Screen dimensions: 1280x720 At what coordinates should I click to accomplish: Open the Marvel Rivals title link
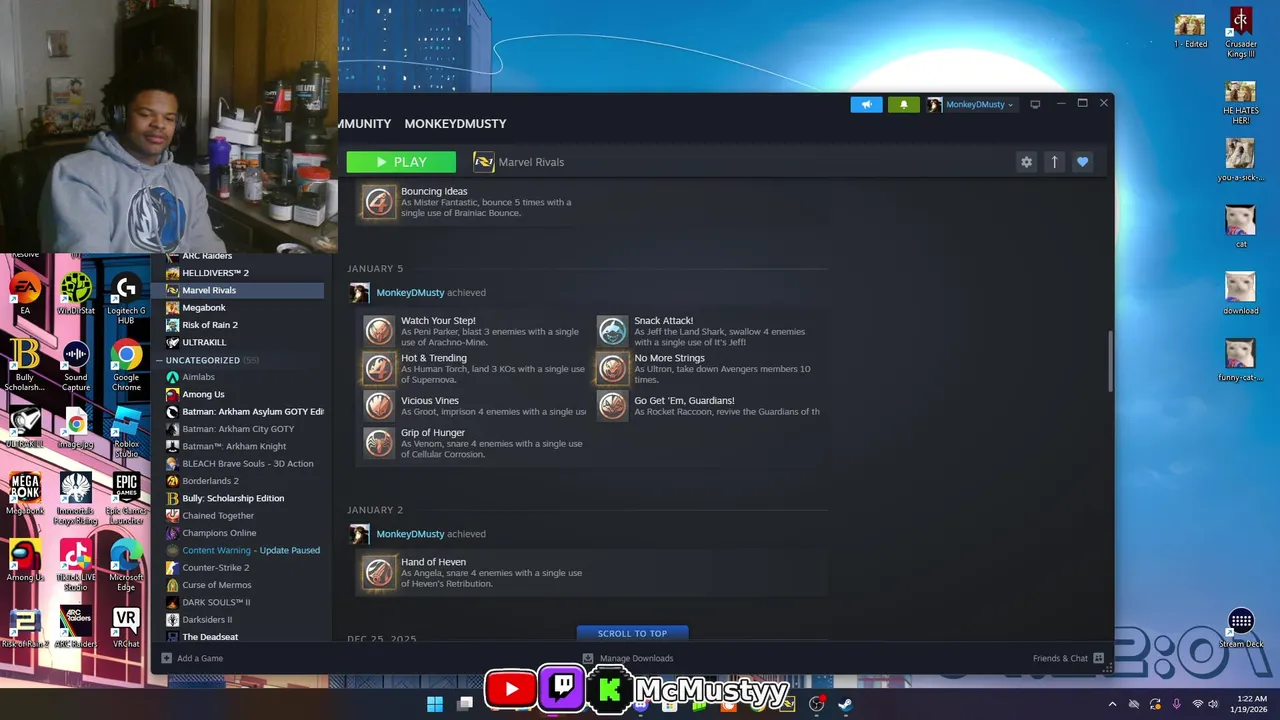(x=531, y=162)
